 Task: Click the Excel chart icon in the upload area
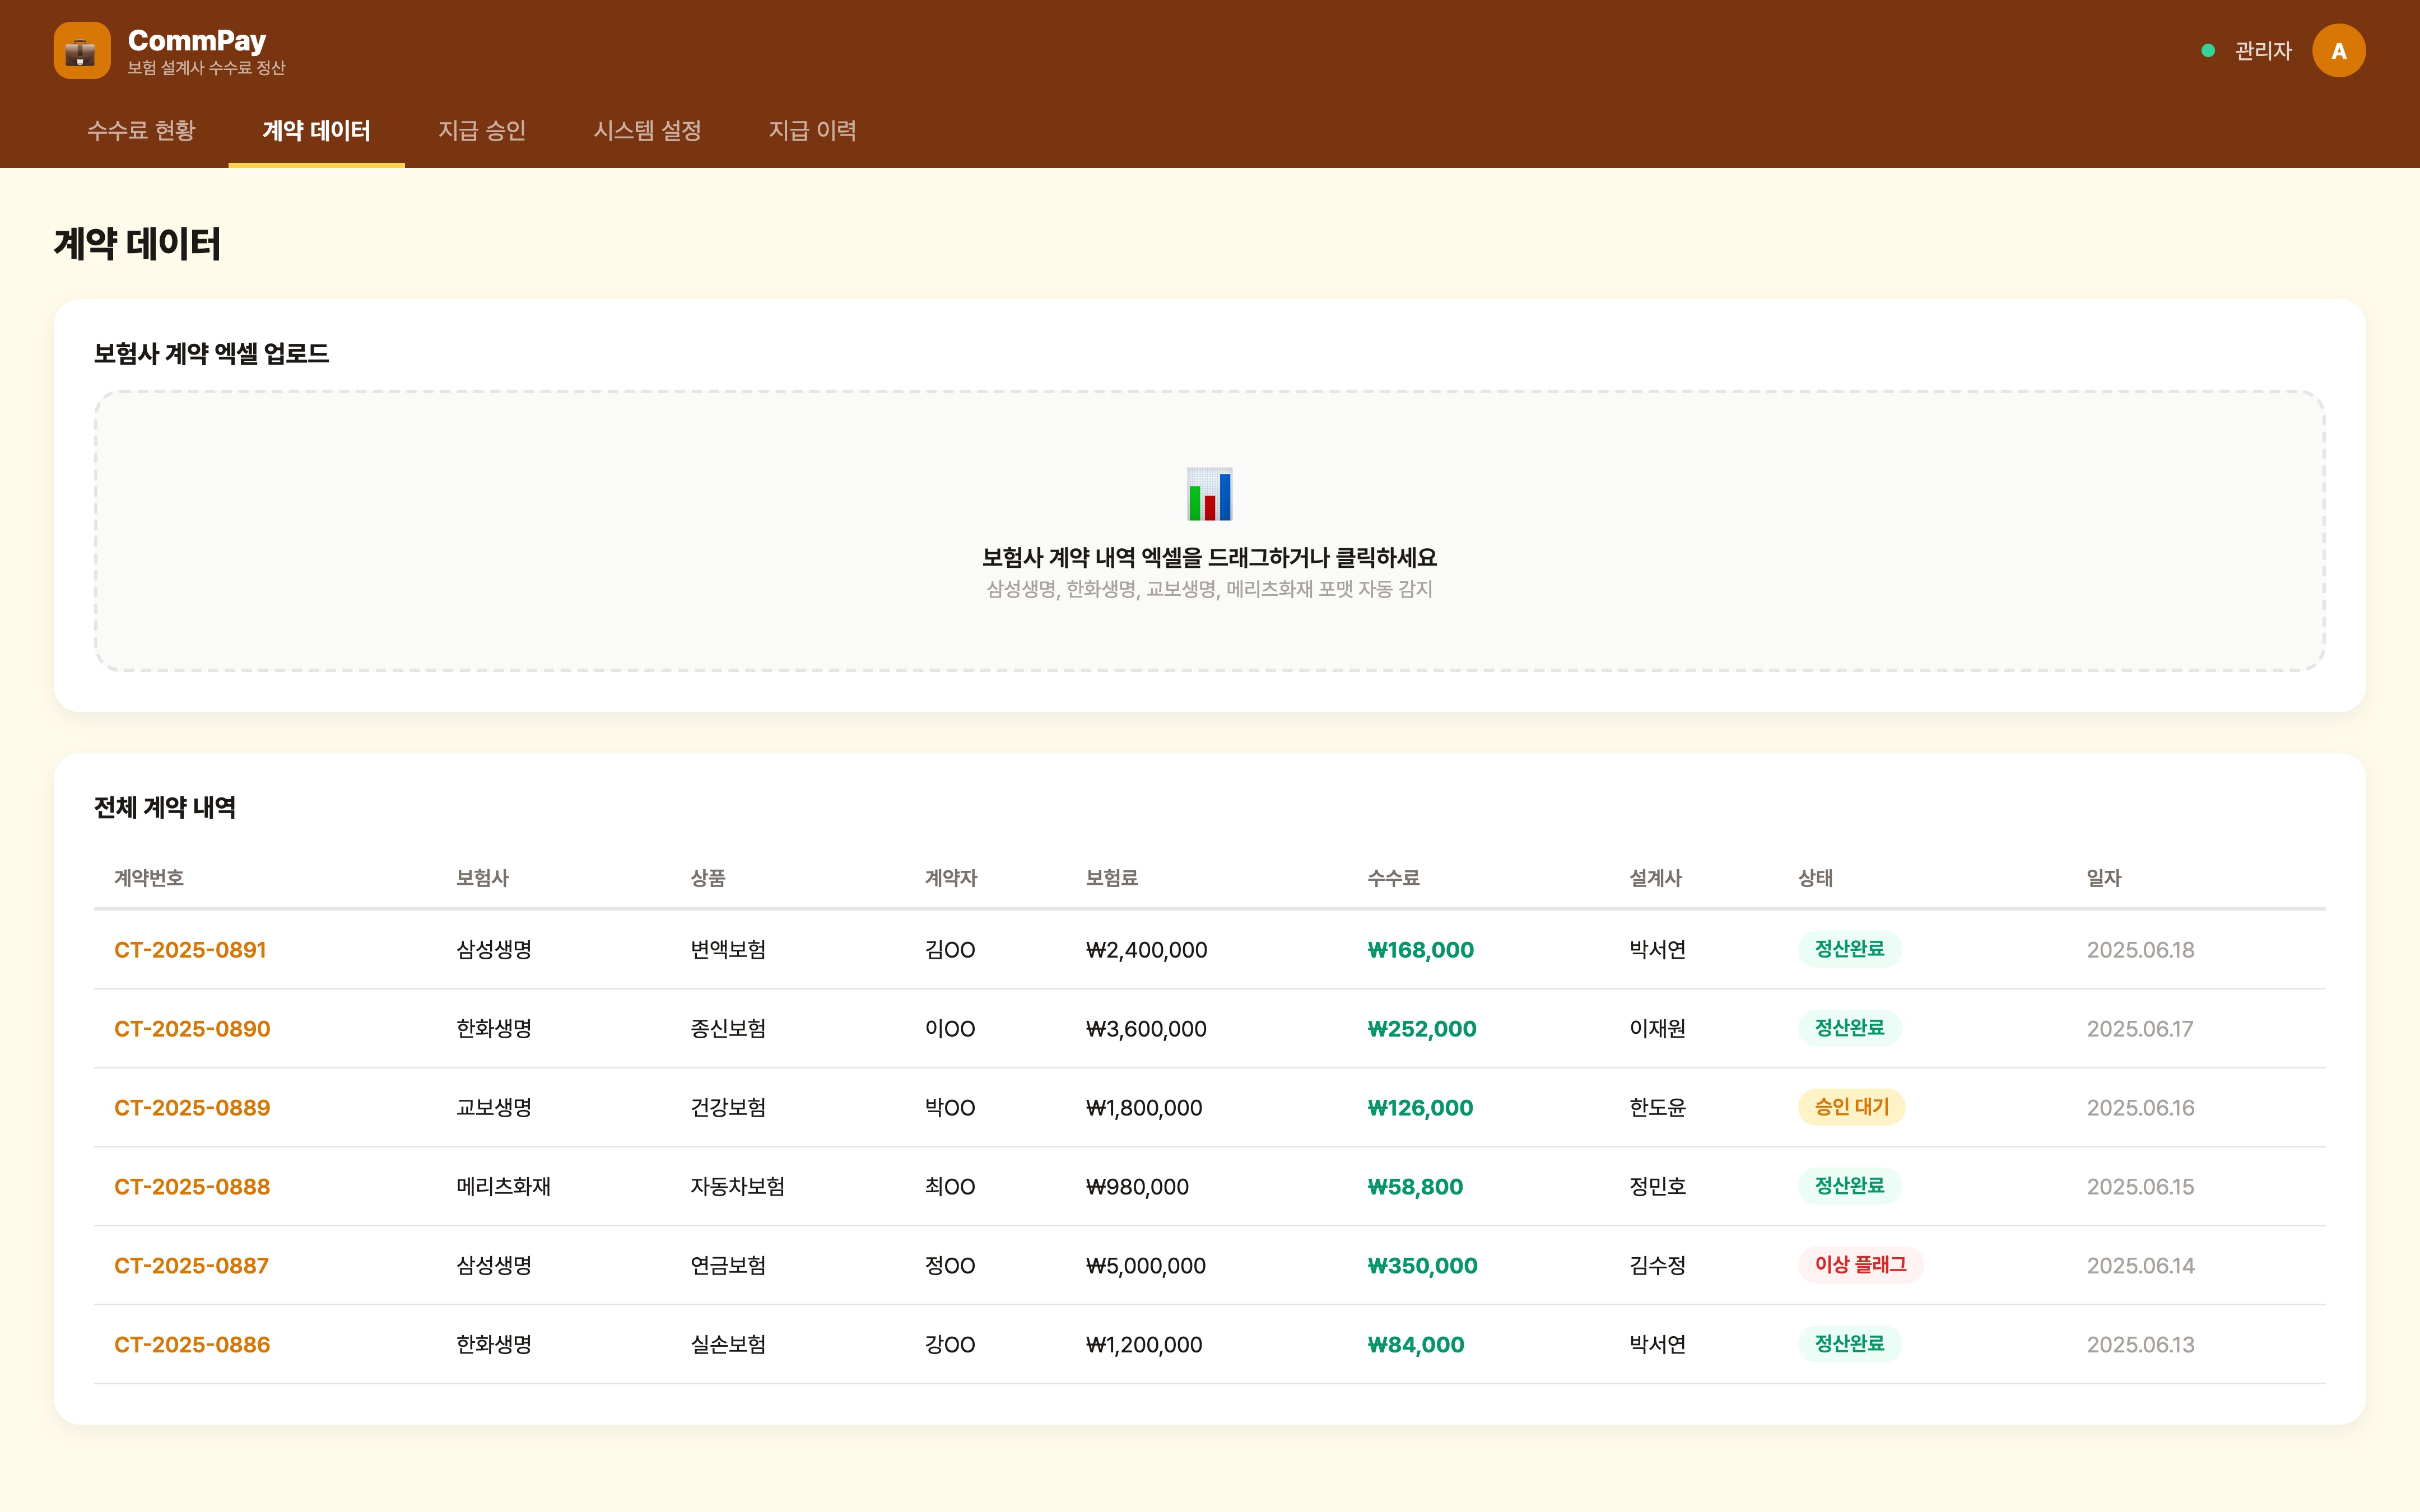[x=1209, y=494]
